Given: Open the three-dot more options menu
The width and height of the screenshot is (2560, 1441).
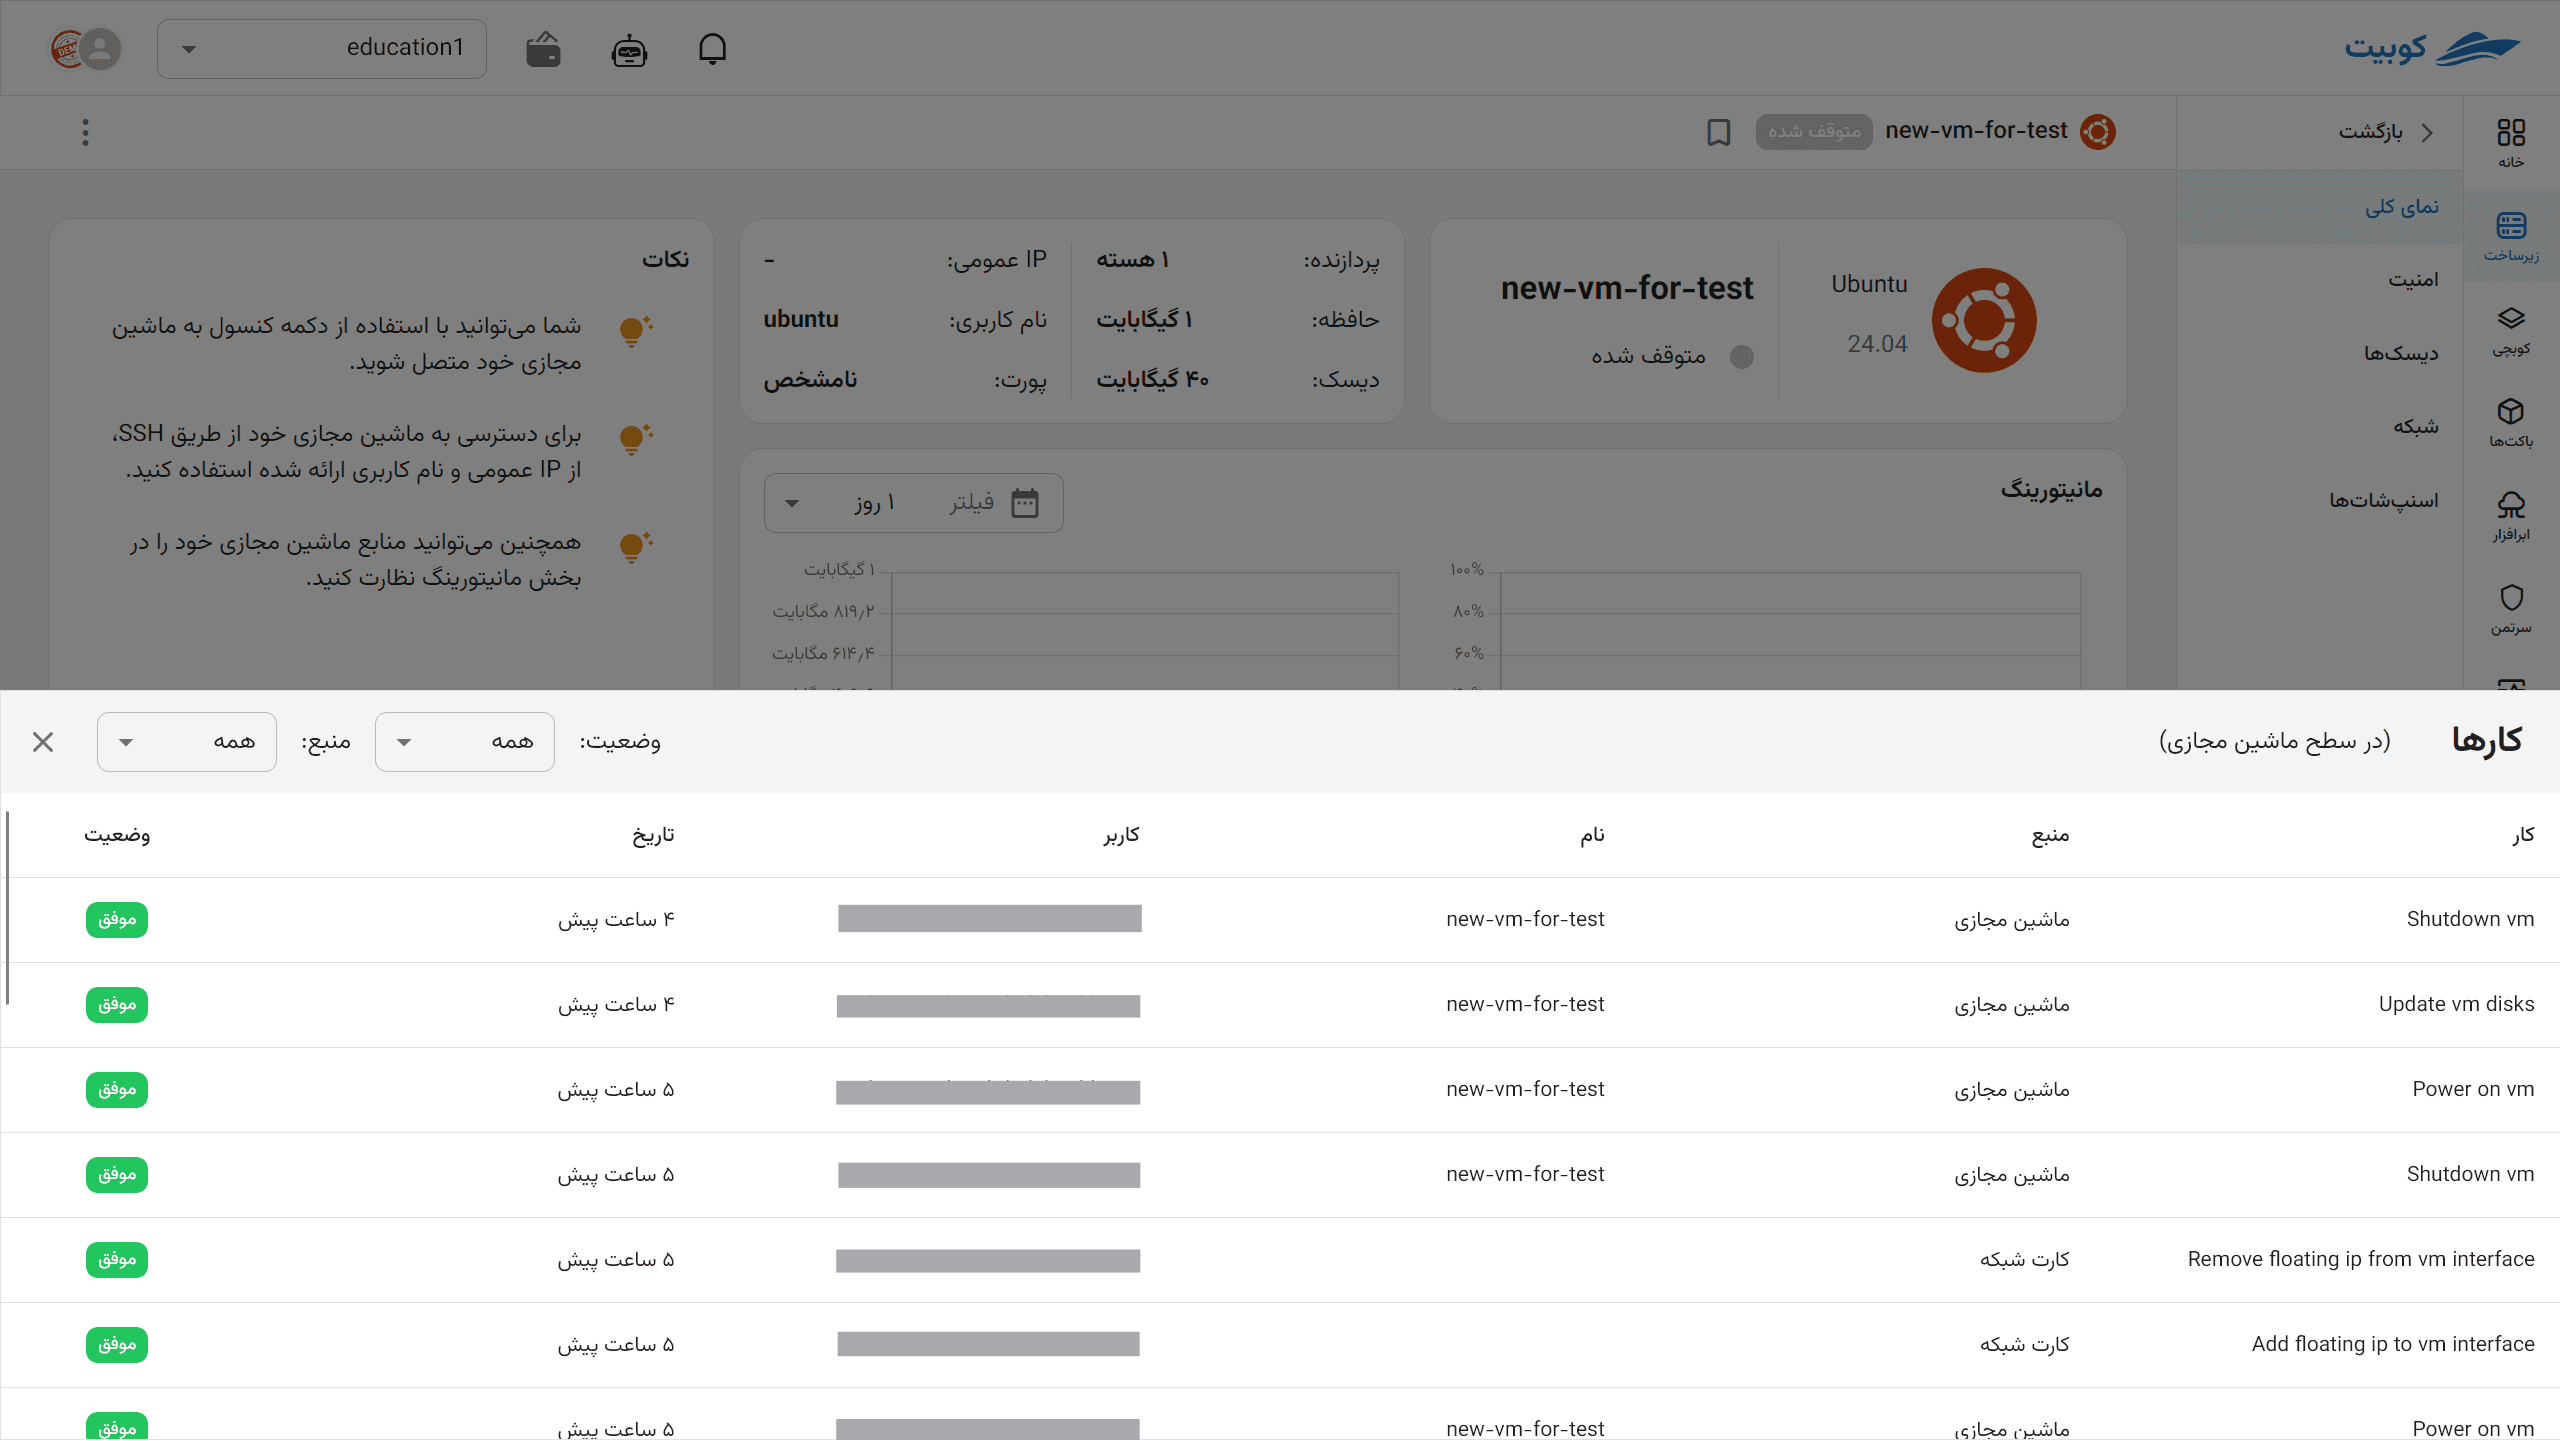Looking at the screenshot, I should coord(86,132).
